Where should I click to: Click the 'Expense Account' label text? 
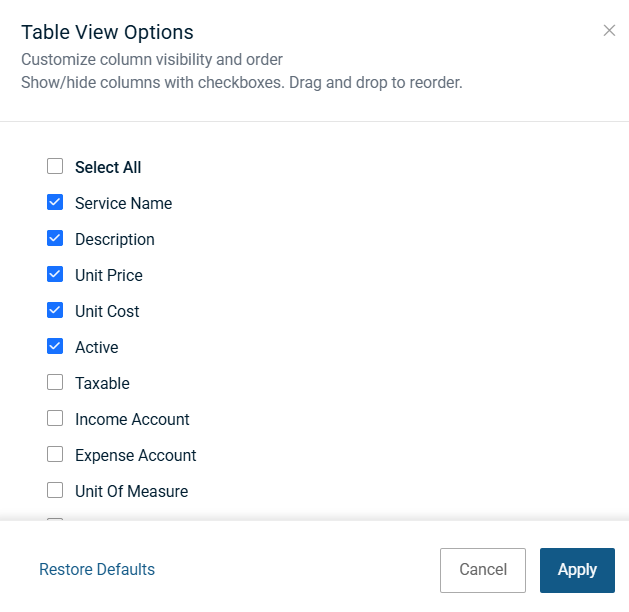(135, 456)
